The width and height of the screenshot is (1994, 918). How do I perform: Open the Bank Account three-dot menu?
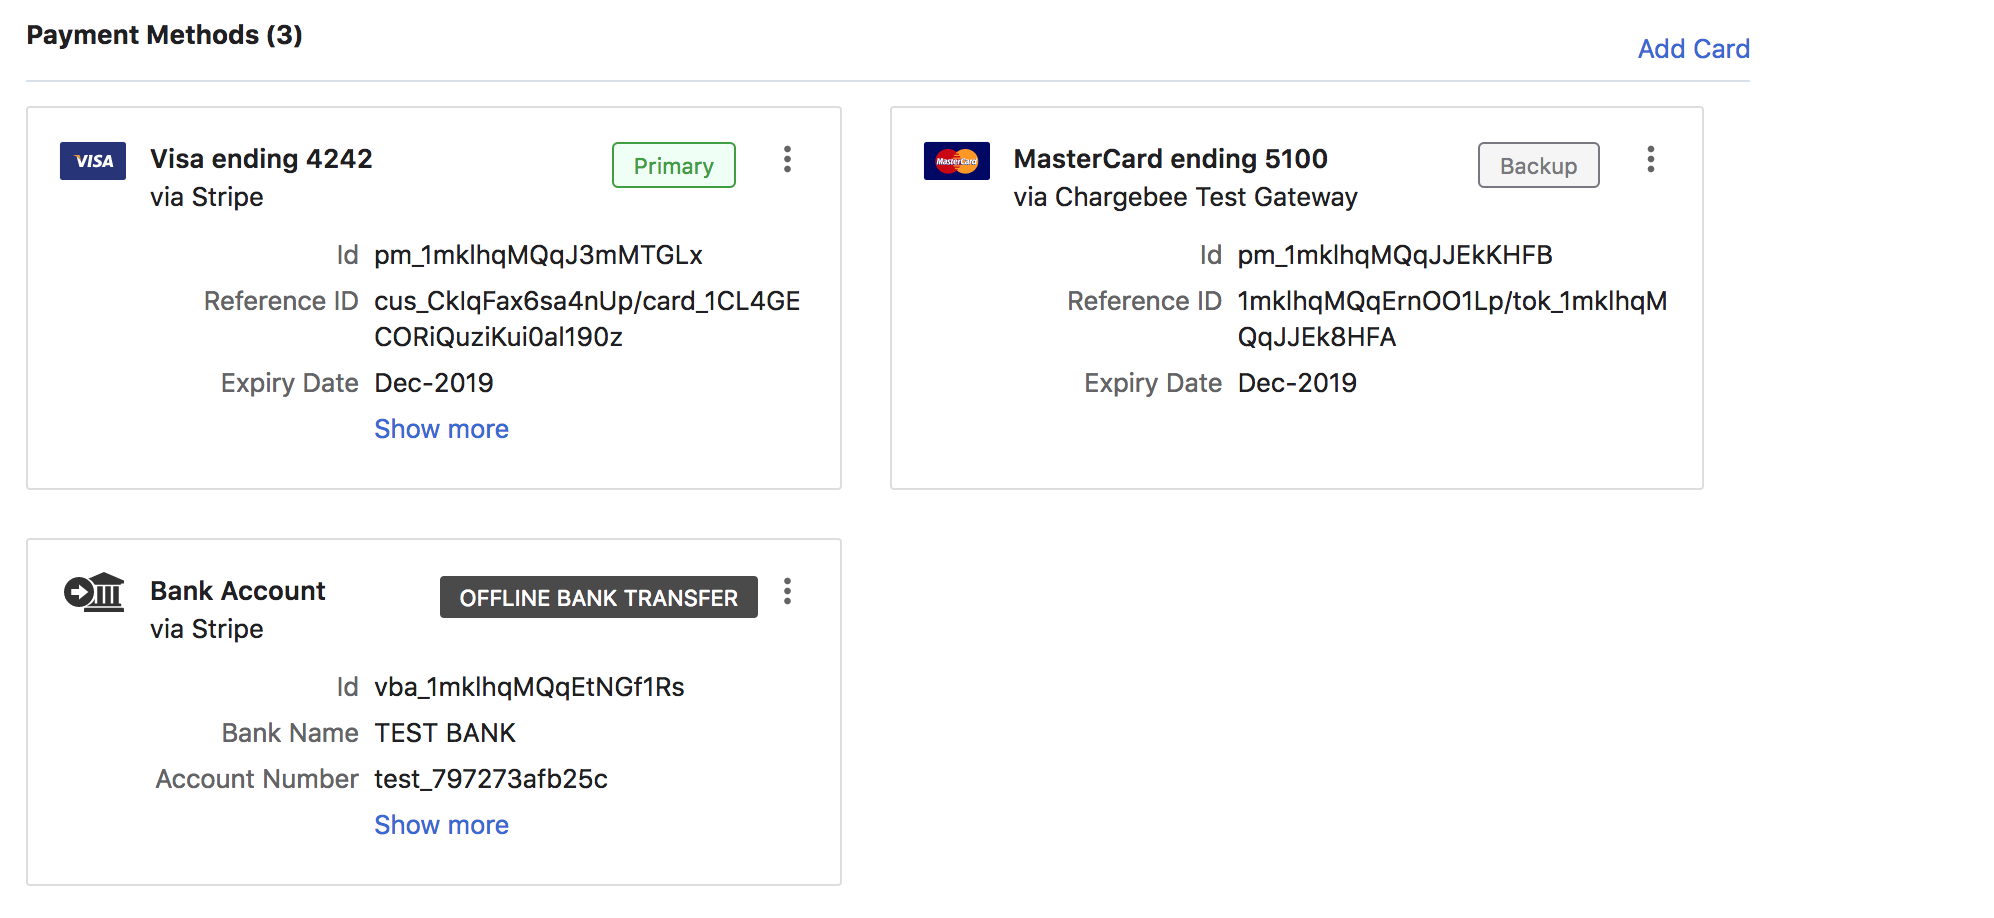coord(787,592)
